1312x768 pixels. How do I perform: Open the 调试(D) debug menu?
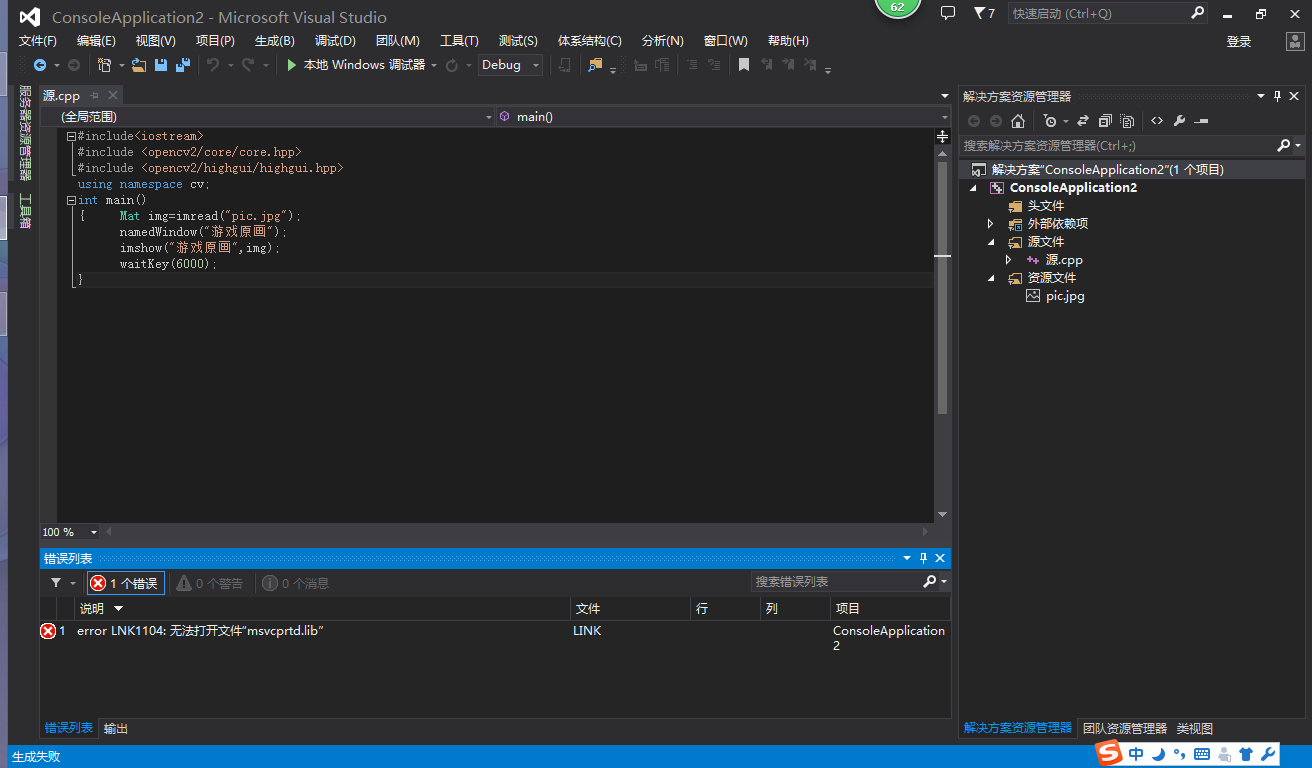[335, 41]
